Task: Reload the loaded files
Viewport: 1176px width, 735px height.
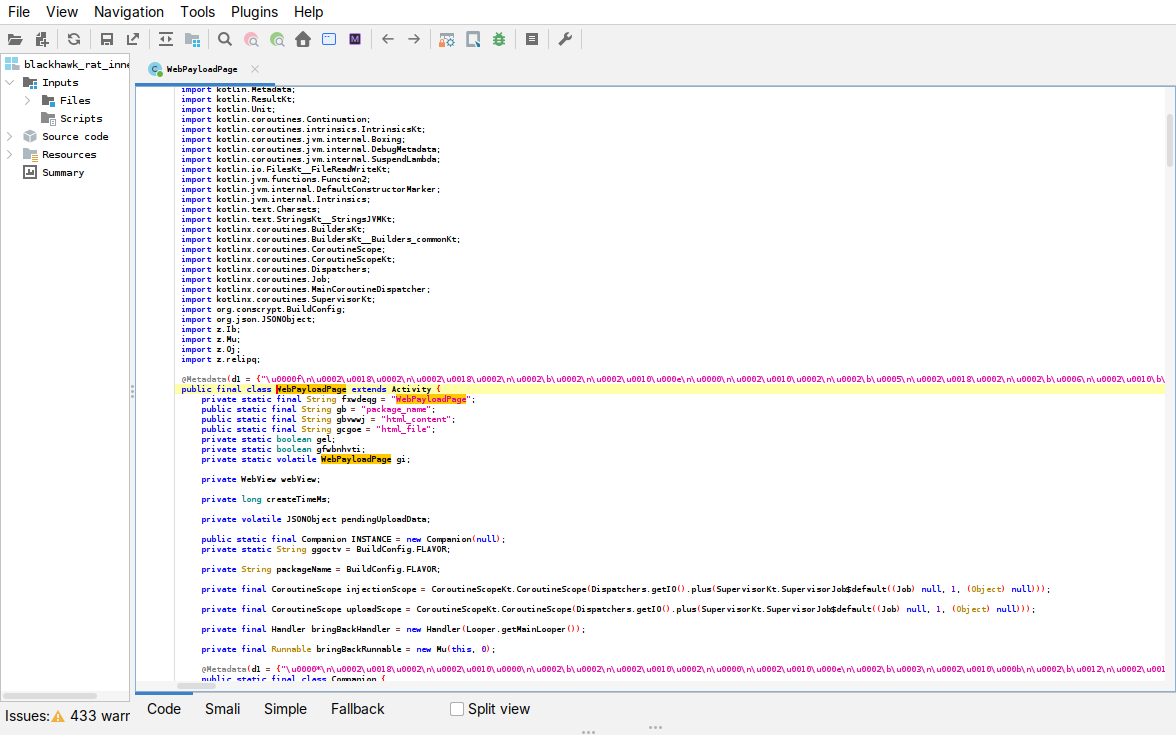Action: pyautogui.click(x=74, y=40)
